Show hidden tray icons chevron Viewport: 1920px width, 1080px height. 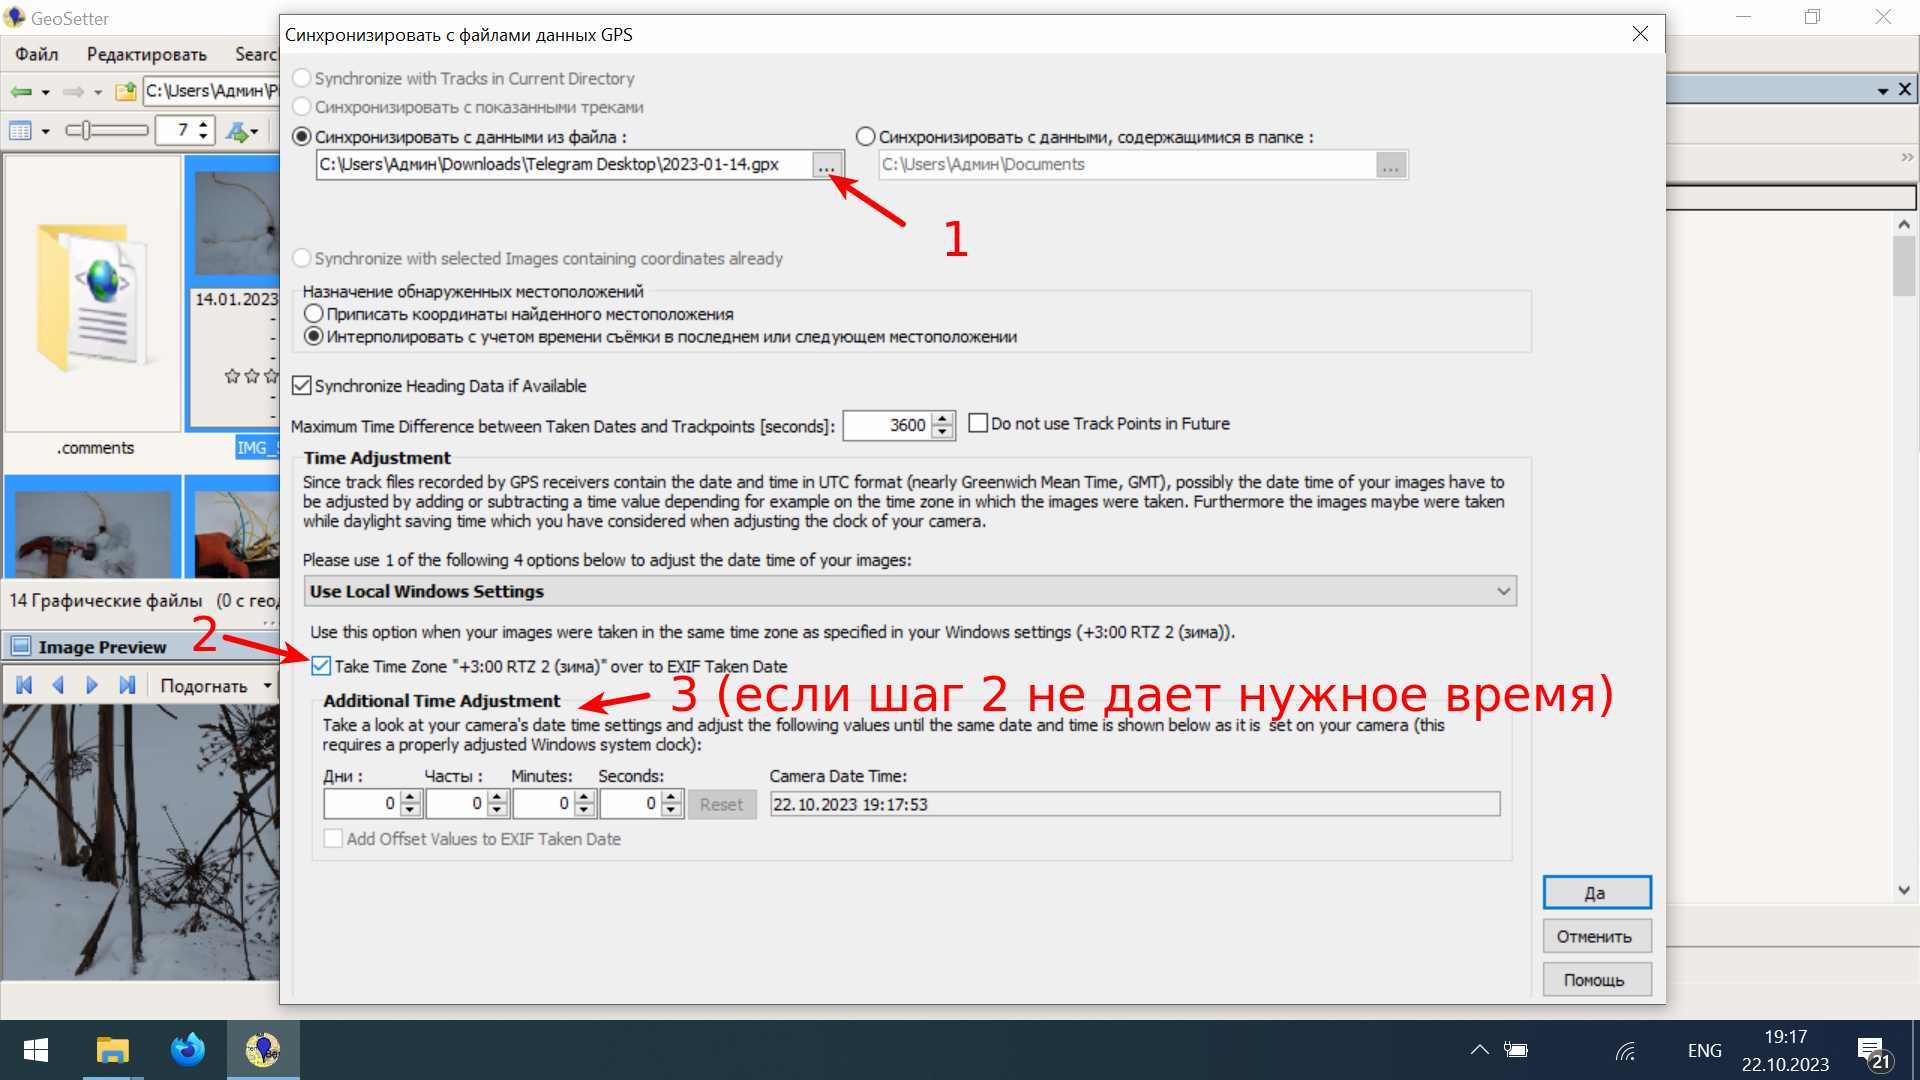click(x=1480, y=1050)
